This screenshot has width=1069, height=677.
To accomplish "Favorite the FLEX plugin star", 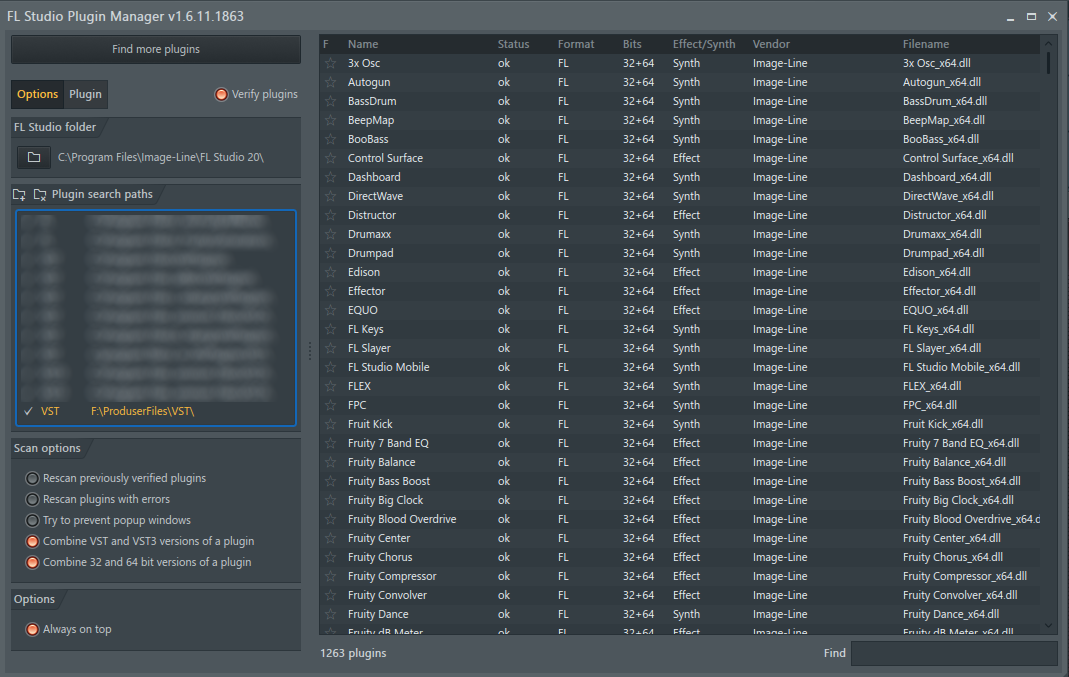I will [331, 387].
